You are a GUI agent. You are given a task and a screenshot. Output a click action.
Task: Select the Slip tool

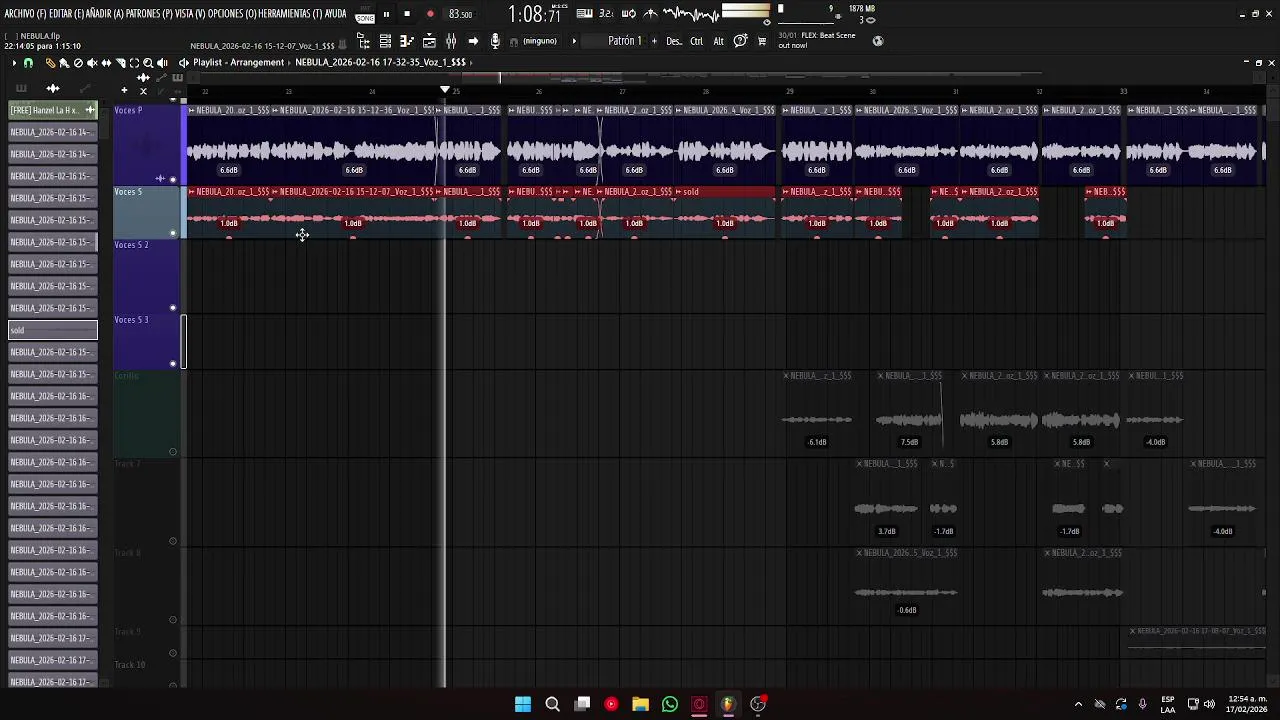[106, 63]
